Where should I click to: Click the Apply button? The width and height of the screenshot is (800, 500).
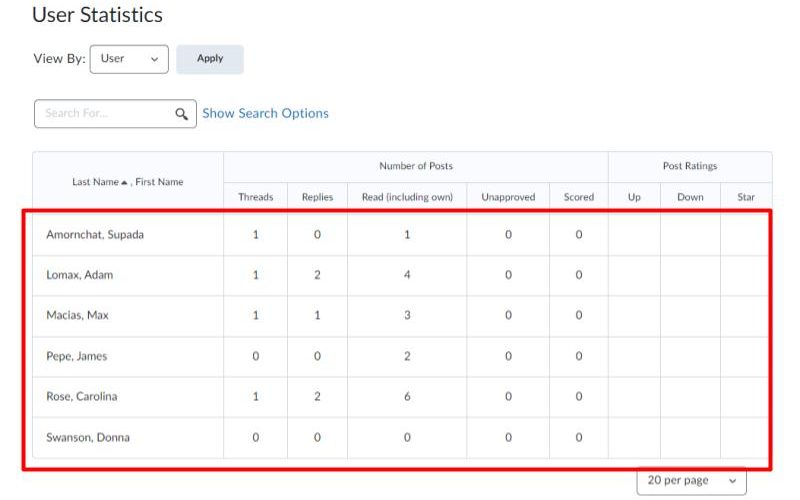[210, 59]
